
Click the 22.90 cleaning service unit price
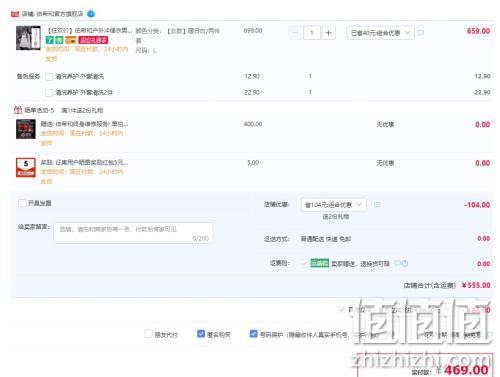coord(252,92)
